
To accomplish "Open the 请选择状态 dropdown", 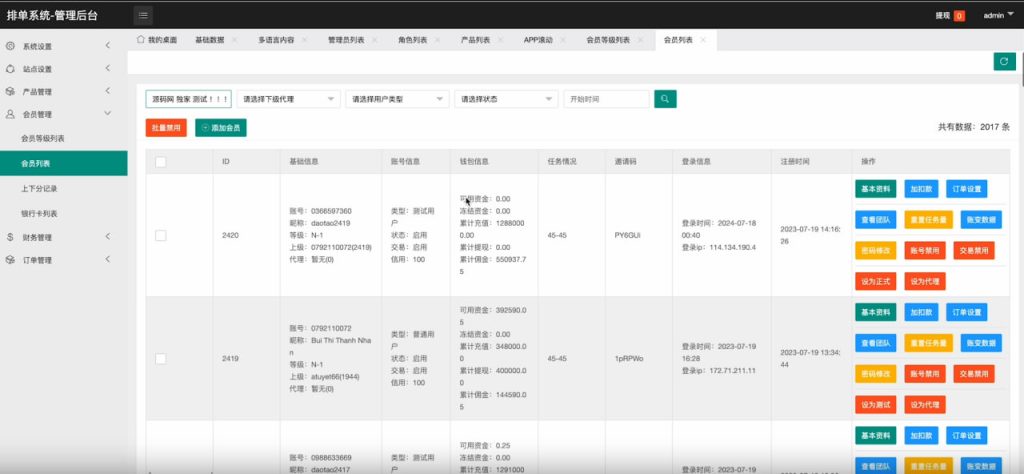I will point(506,99).
